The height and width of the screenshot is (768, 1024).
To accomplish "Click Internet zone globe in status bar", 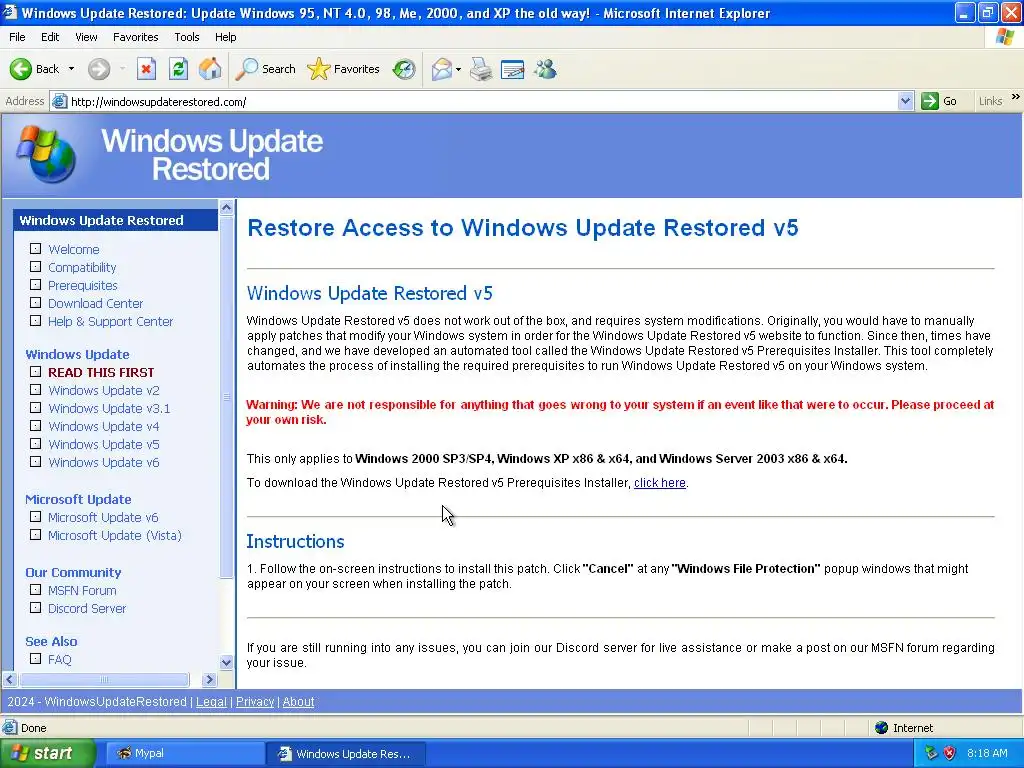I will coord(882,728).
